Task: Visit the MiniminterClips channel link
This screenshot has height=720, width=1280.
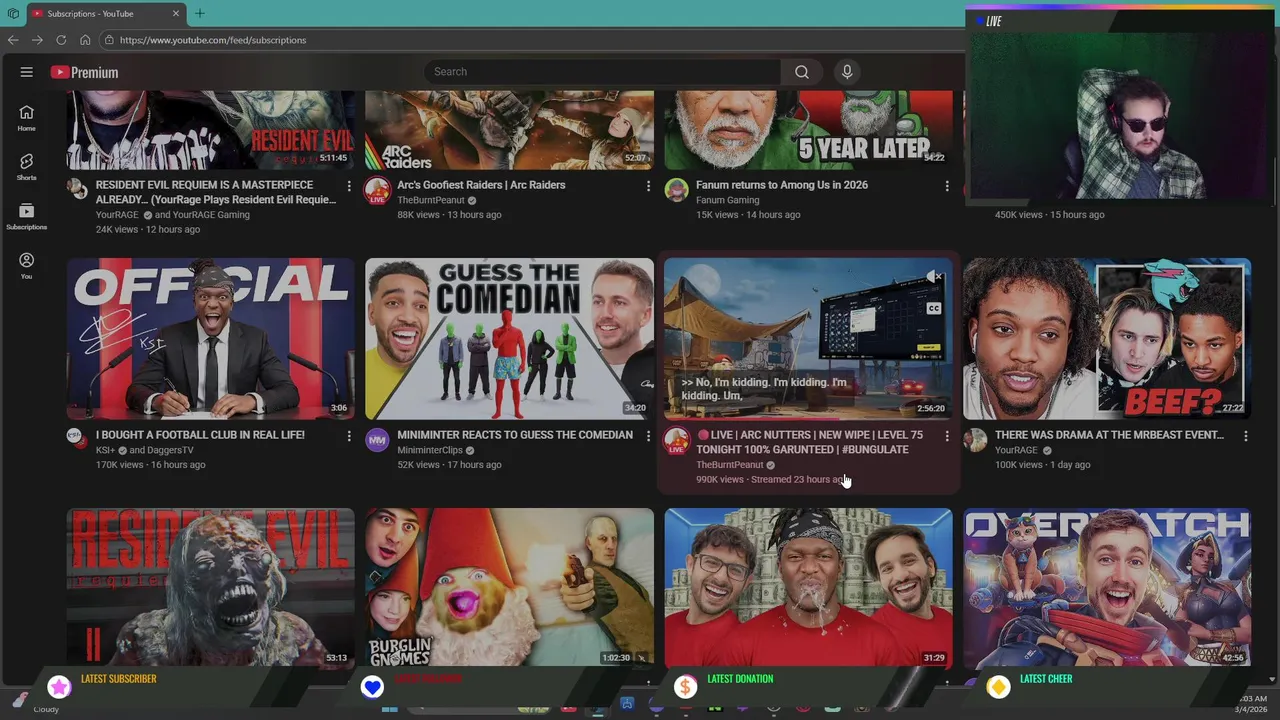Action: 430,450
